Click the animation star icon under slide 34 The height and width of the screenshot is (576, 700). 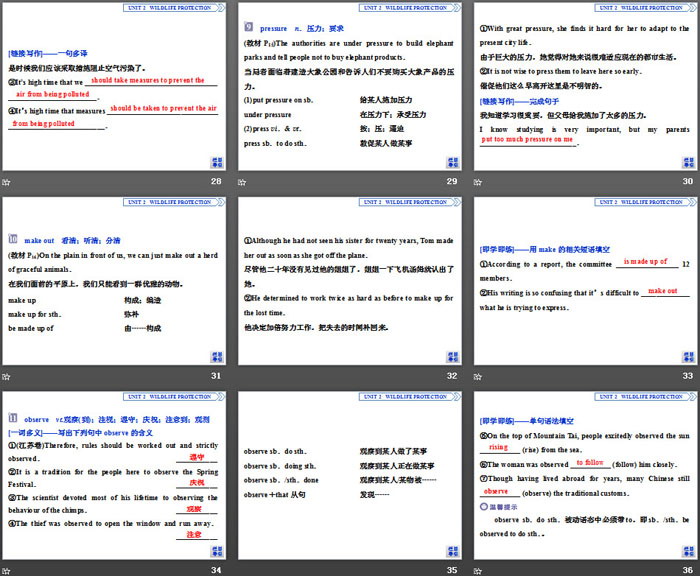(x=6, y=570)
